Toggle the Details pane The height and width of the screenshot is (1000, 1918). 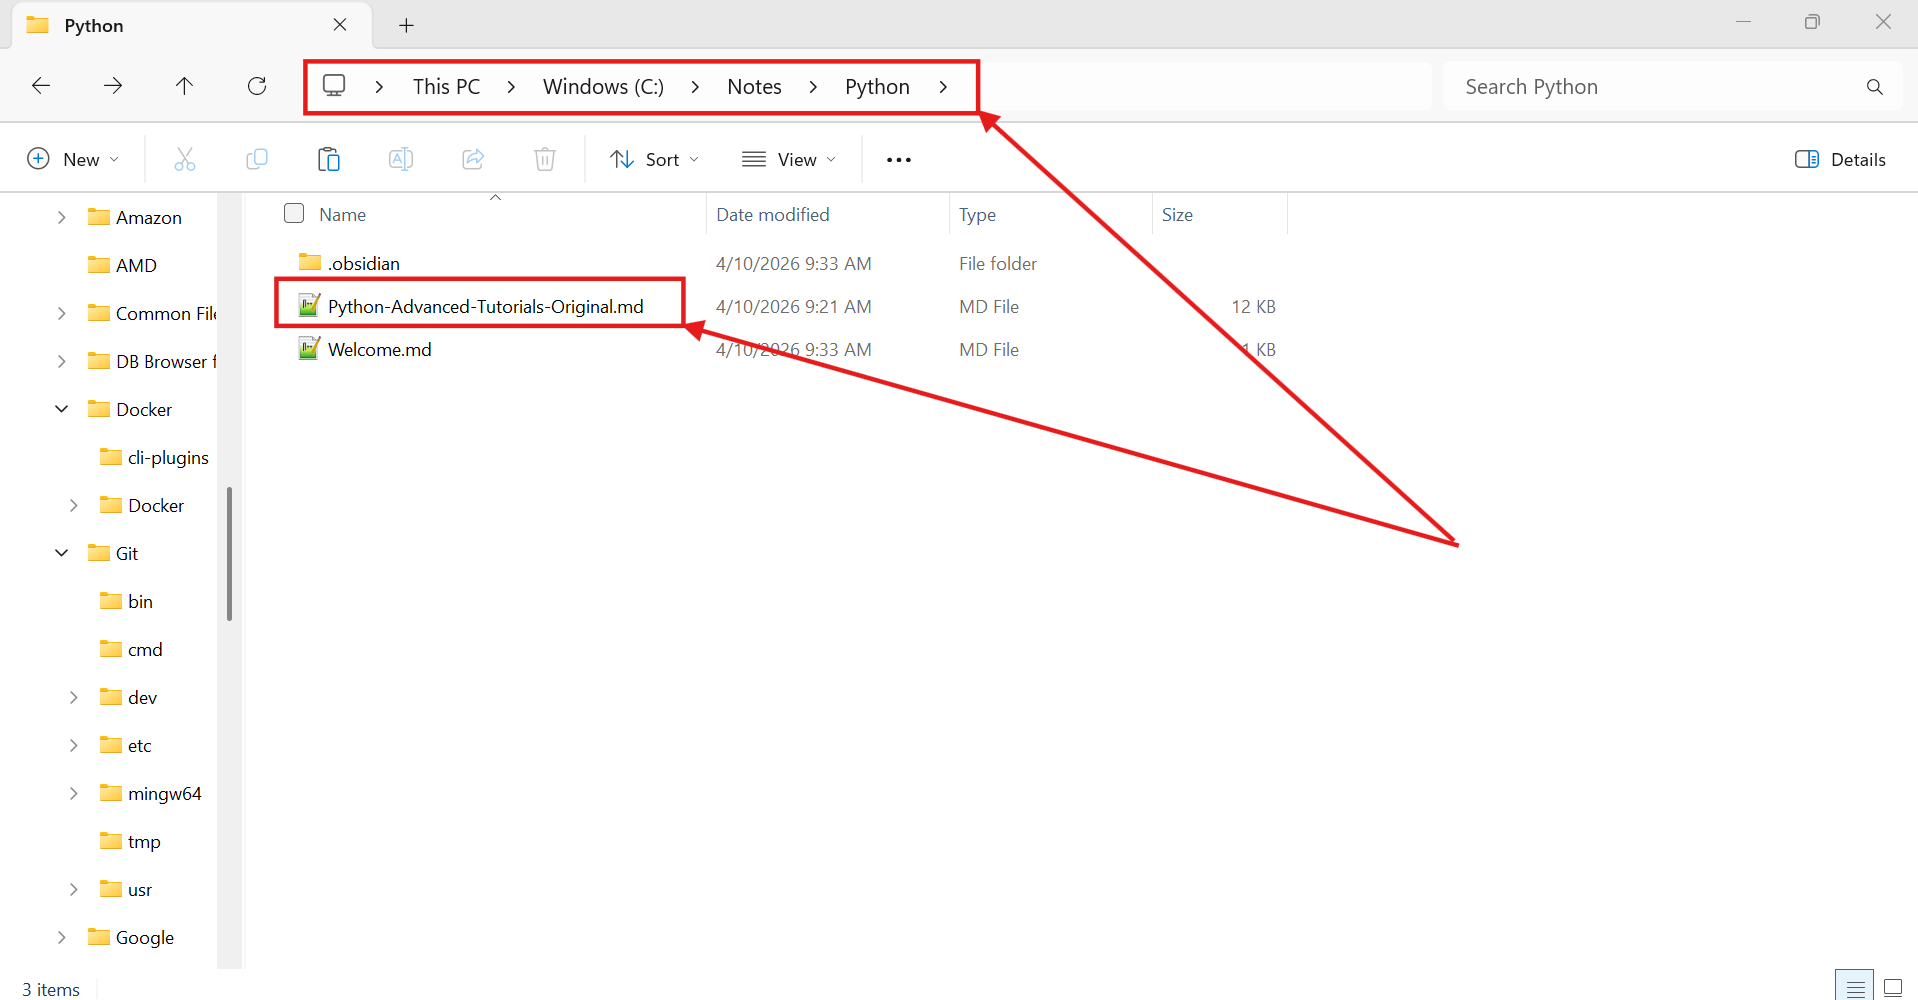tap(1840, 158)
